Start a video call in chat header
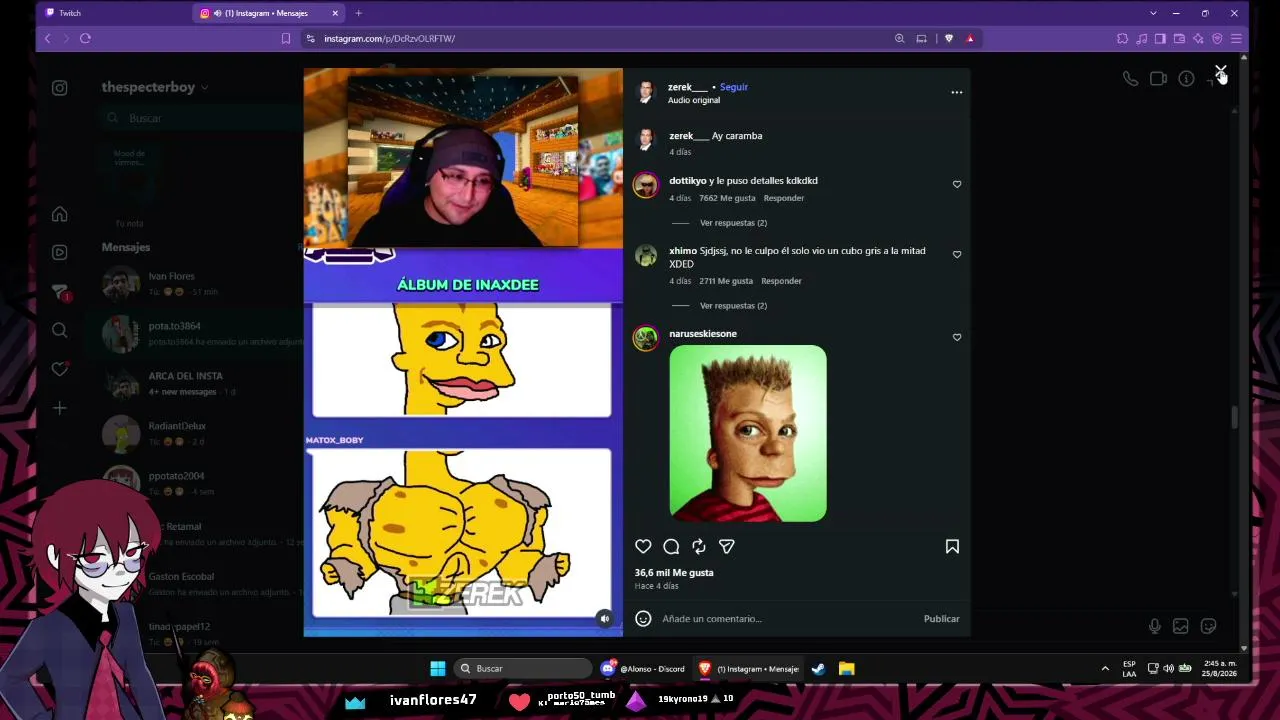This screenshot has width=1280, height=720. coord(1158,79)
